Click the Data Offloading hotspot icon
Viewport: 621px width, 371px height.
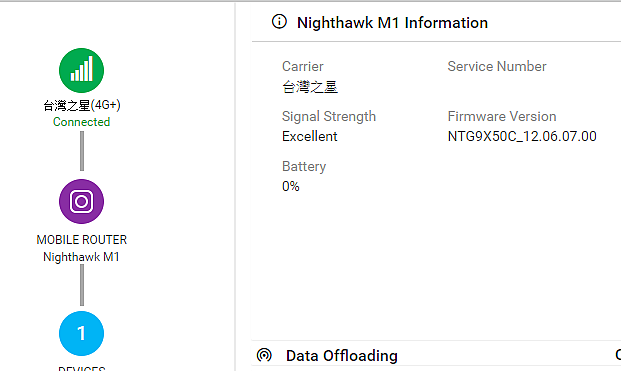click(264, 355)
